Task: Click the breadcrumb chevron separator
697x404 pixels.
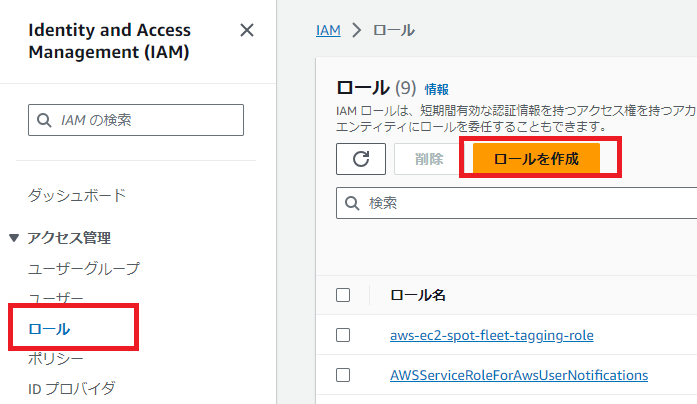Action: click(x=356, y=30)
